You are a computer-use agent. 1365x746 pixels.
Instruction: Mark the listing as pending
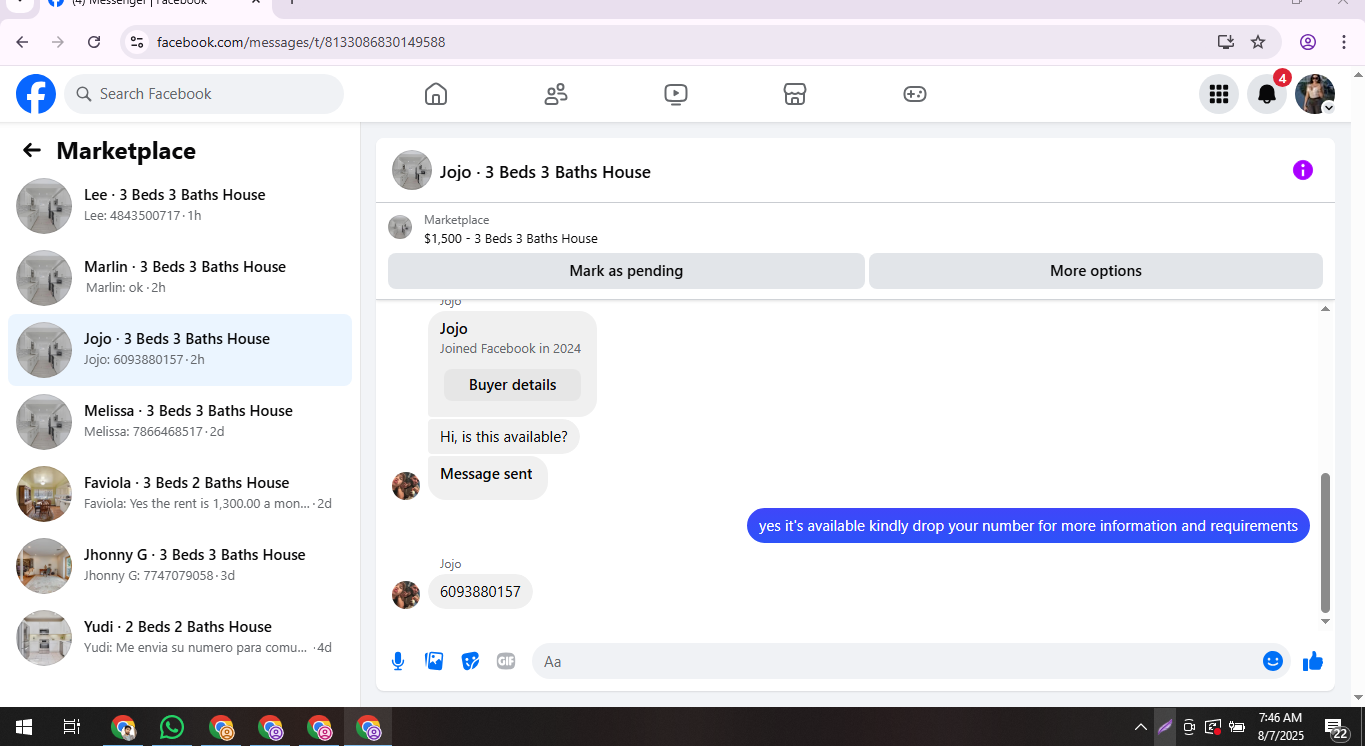click(x=626, y=271)
